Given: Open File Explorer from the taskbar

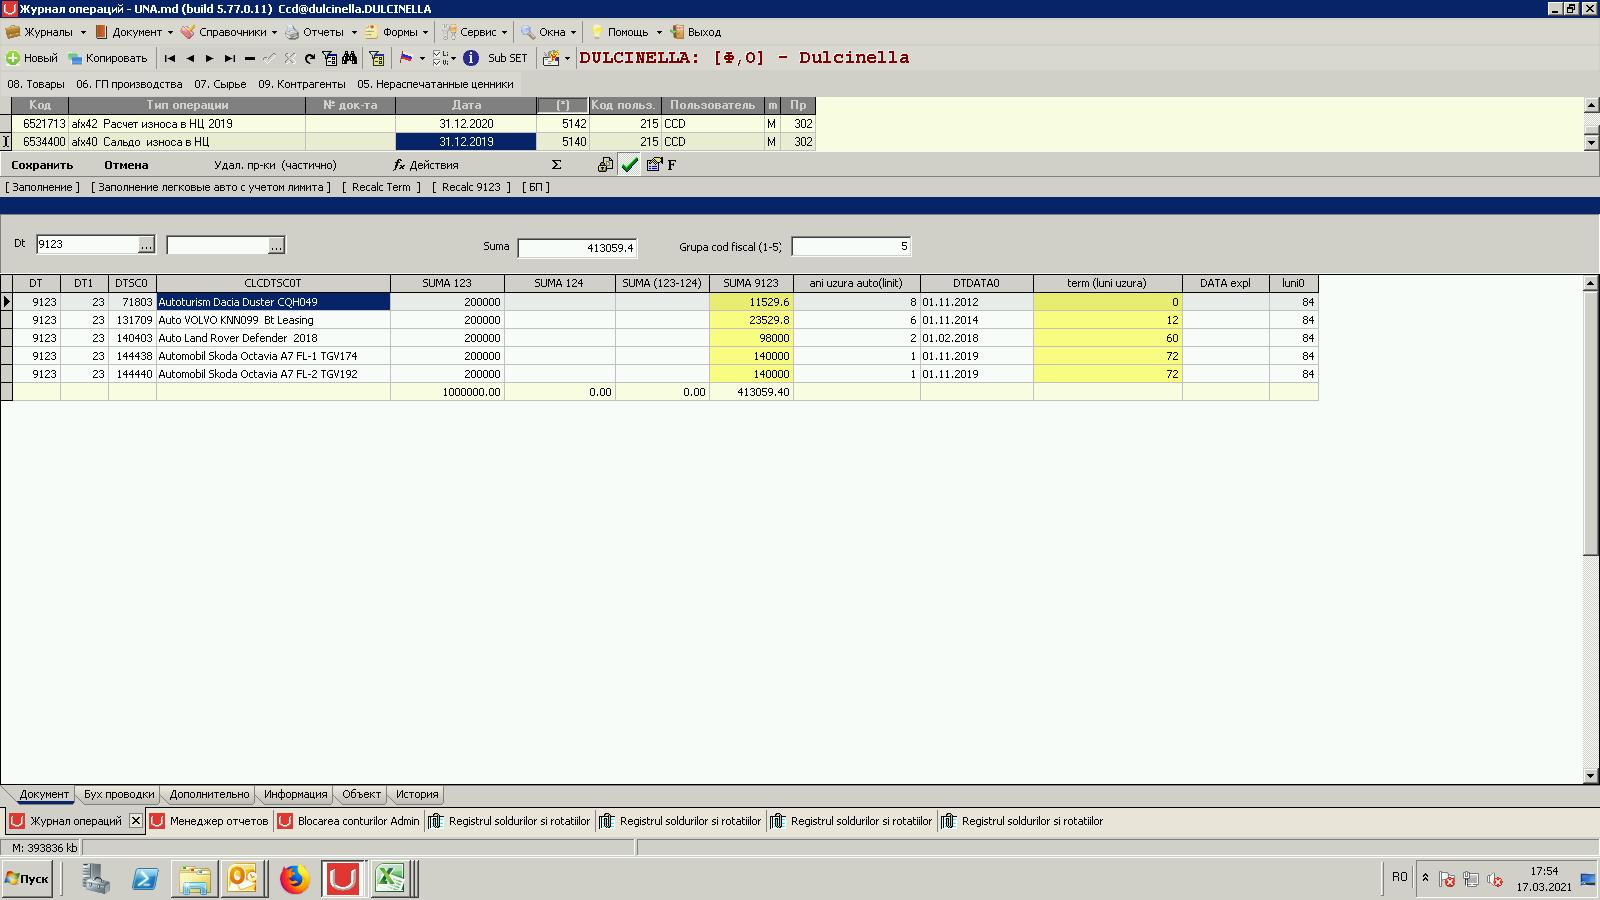Looking at the screenshot, I should coord(195,880).
